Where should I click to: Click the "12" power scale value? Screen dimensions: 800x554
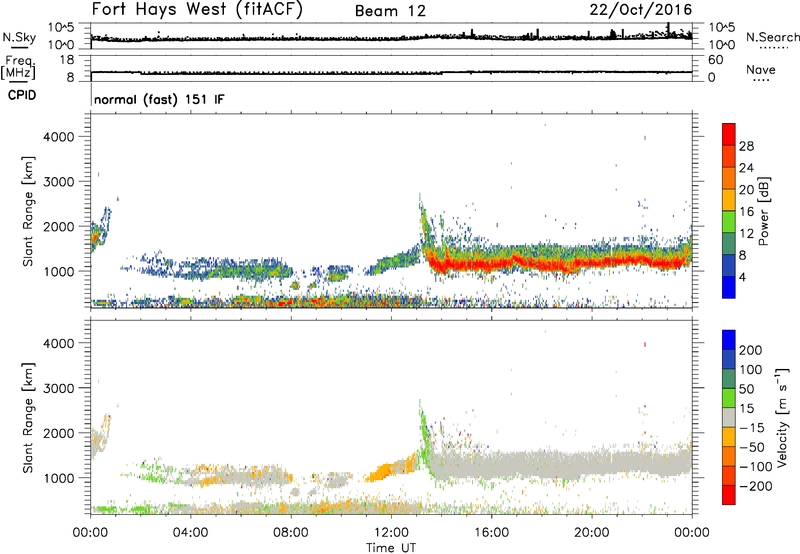tap(746, 234)
